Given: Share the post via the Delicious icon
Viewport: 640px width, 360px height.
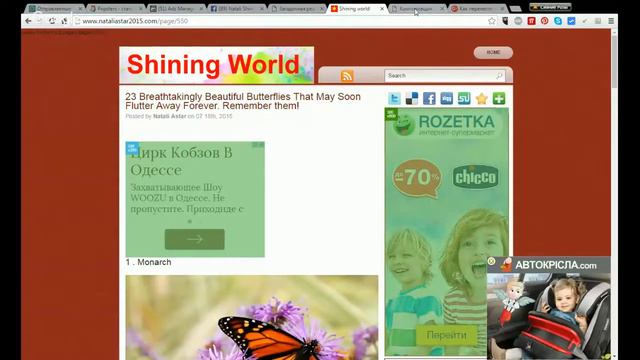Looking at the screenshot, I should [412, 98].
